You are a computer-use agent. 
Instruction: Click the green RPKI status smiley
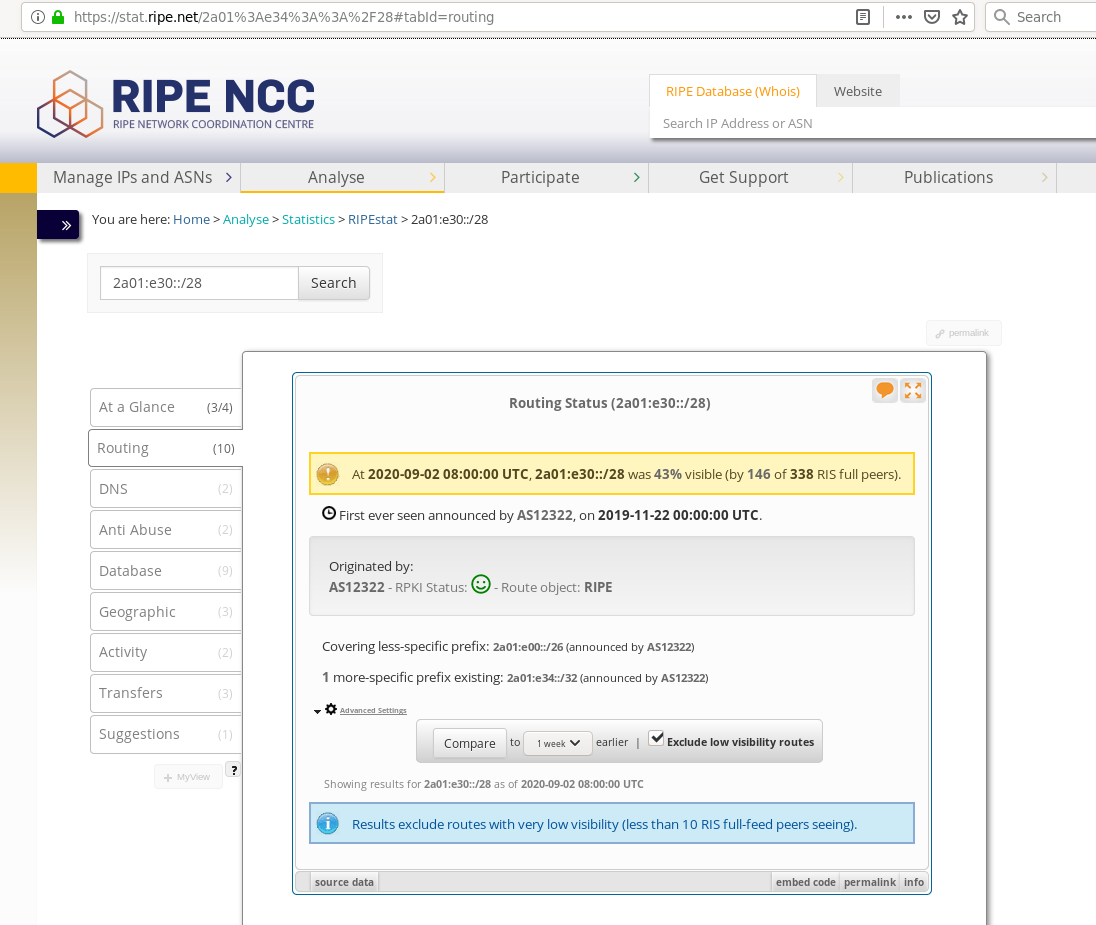[481, 584]
